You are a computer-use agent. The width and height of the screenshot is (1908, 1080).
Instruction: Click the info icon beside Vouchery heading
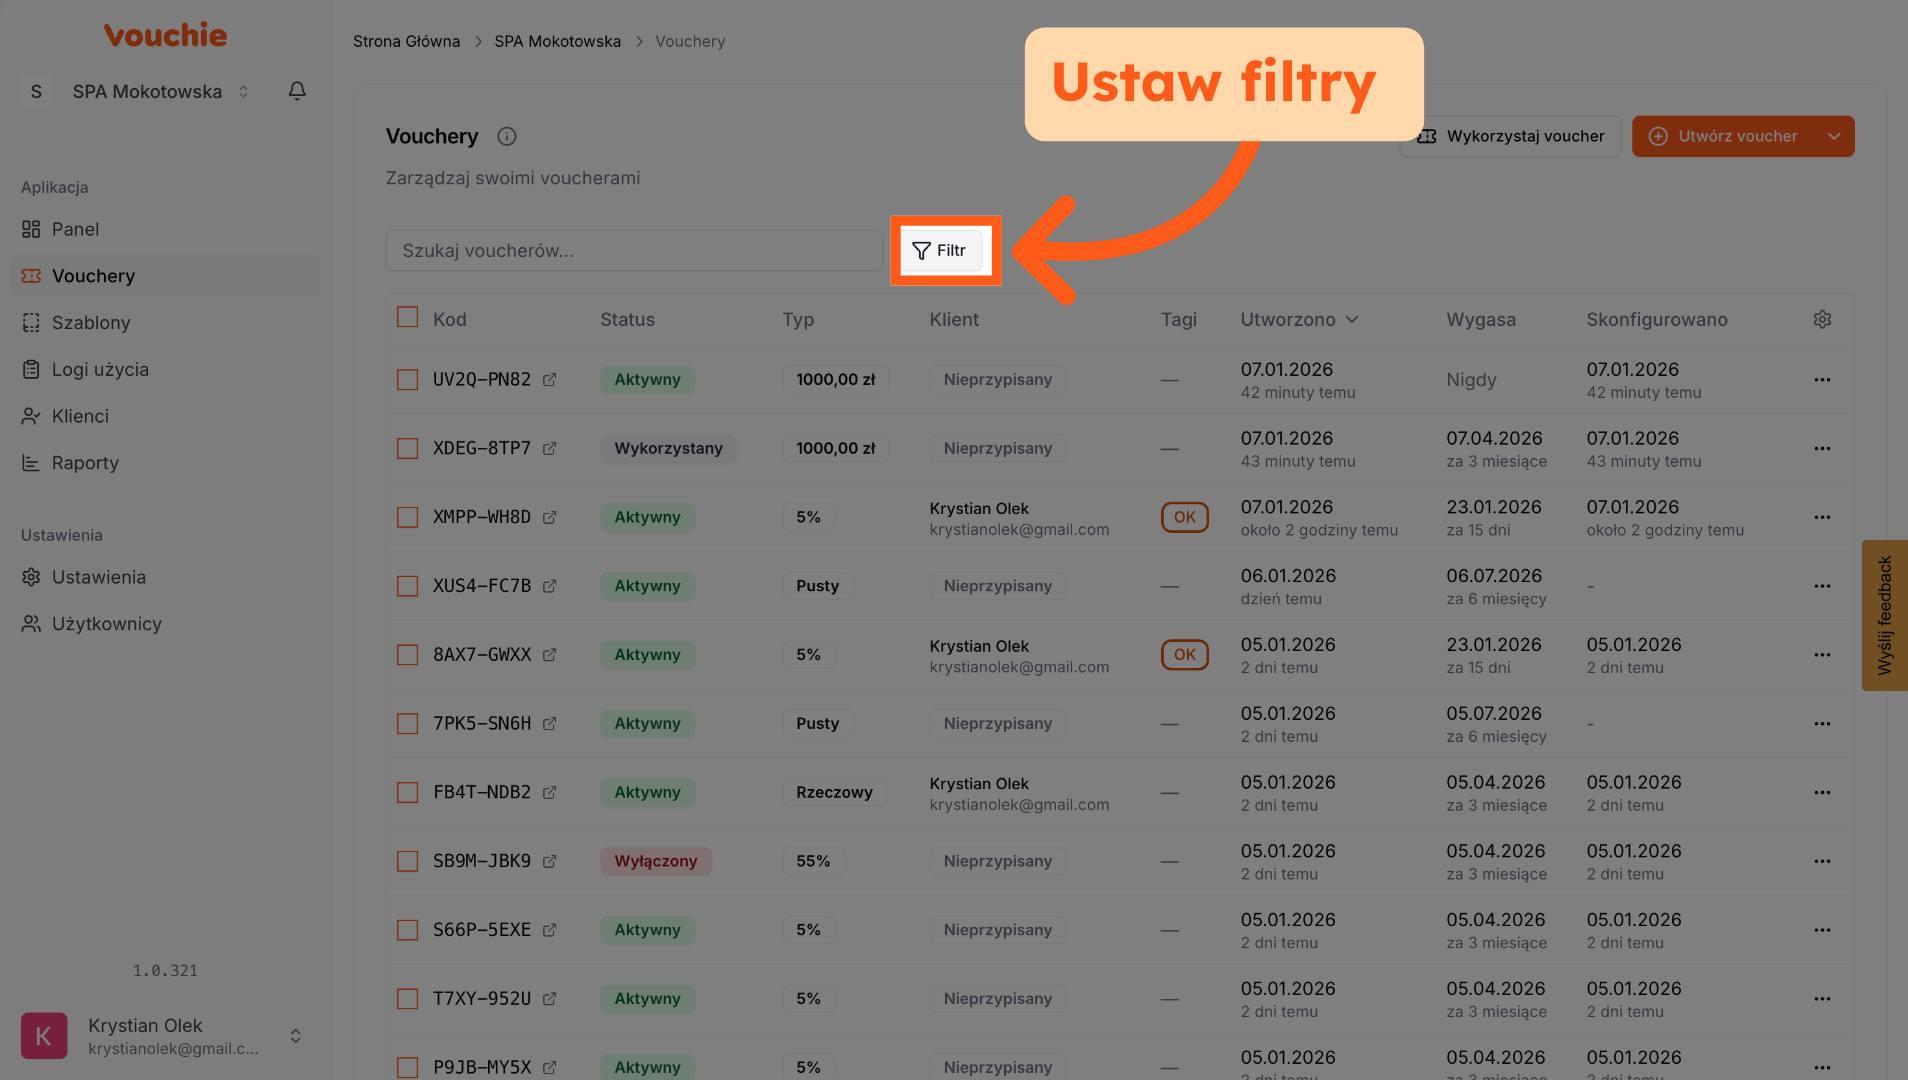click(507, 137)
